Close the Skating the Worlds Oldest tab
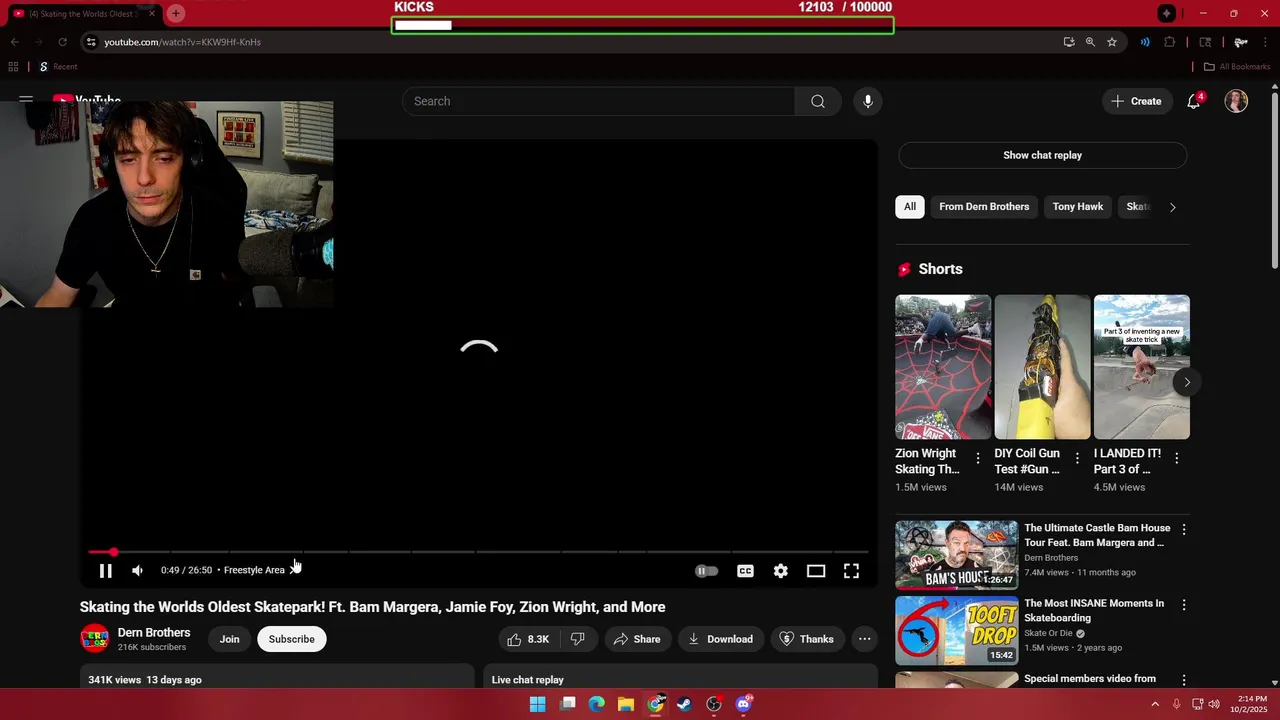1280x720 pixels. pyautogui.click(x=152, y=14)
